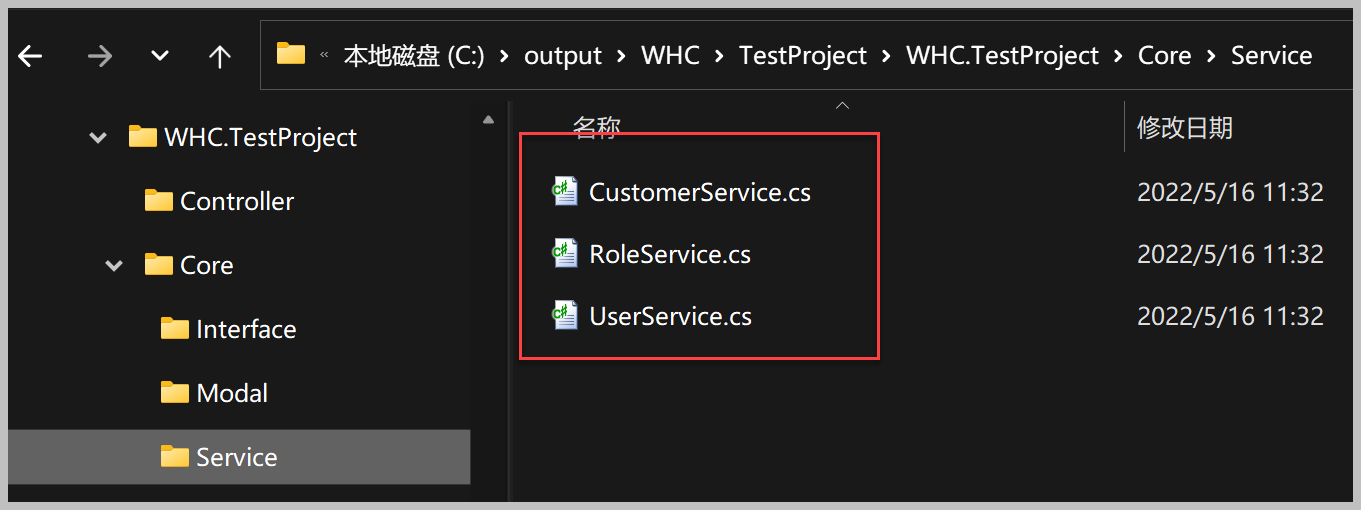Show hidden breadcrumb path double-chevron

(x=324, y=55)
